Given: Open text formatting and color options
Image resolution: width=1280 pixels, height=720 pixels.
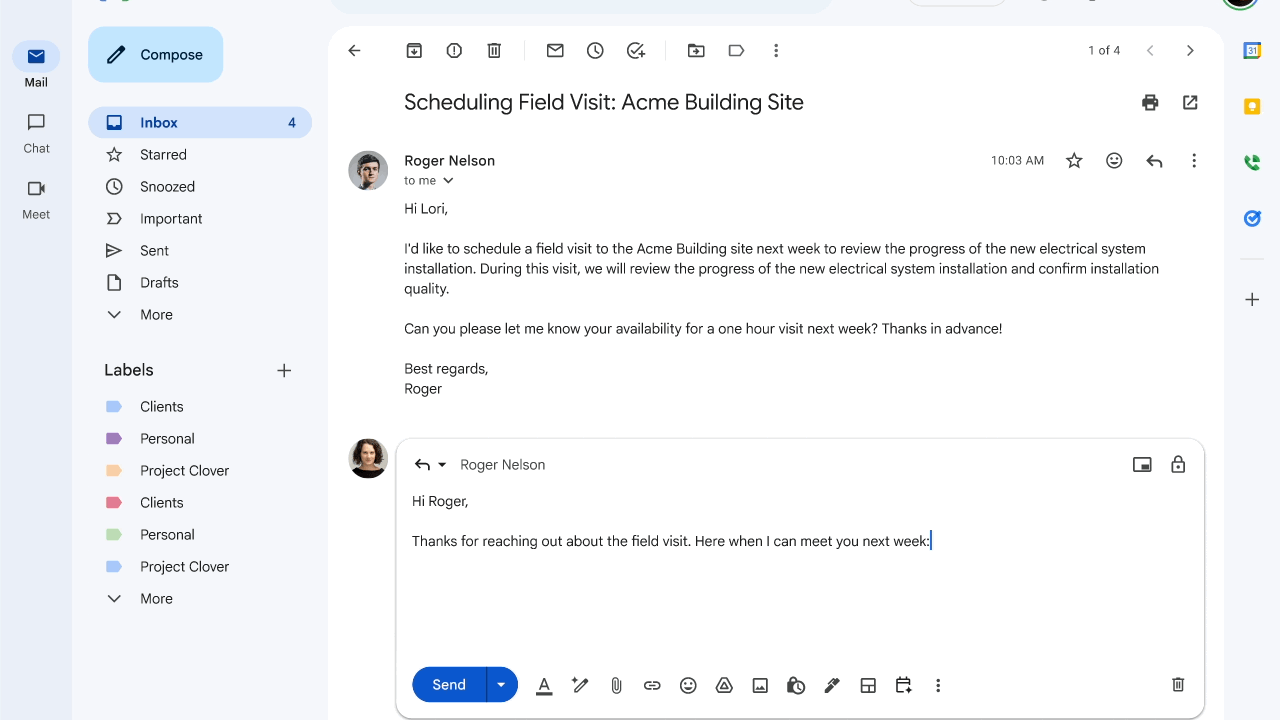Looking at the screenshot, I should pos(544,685).
